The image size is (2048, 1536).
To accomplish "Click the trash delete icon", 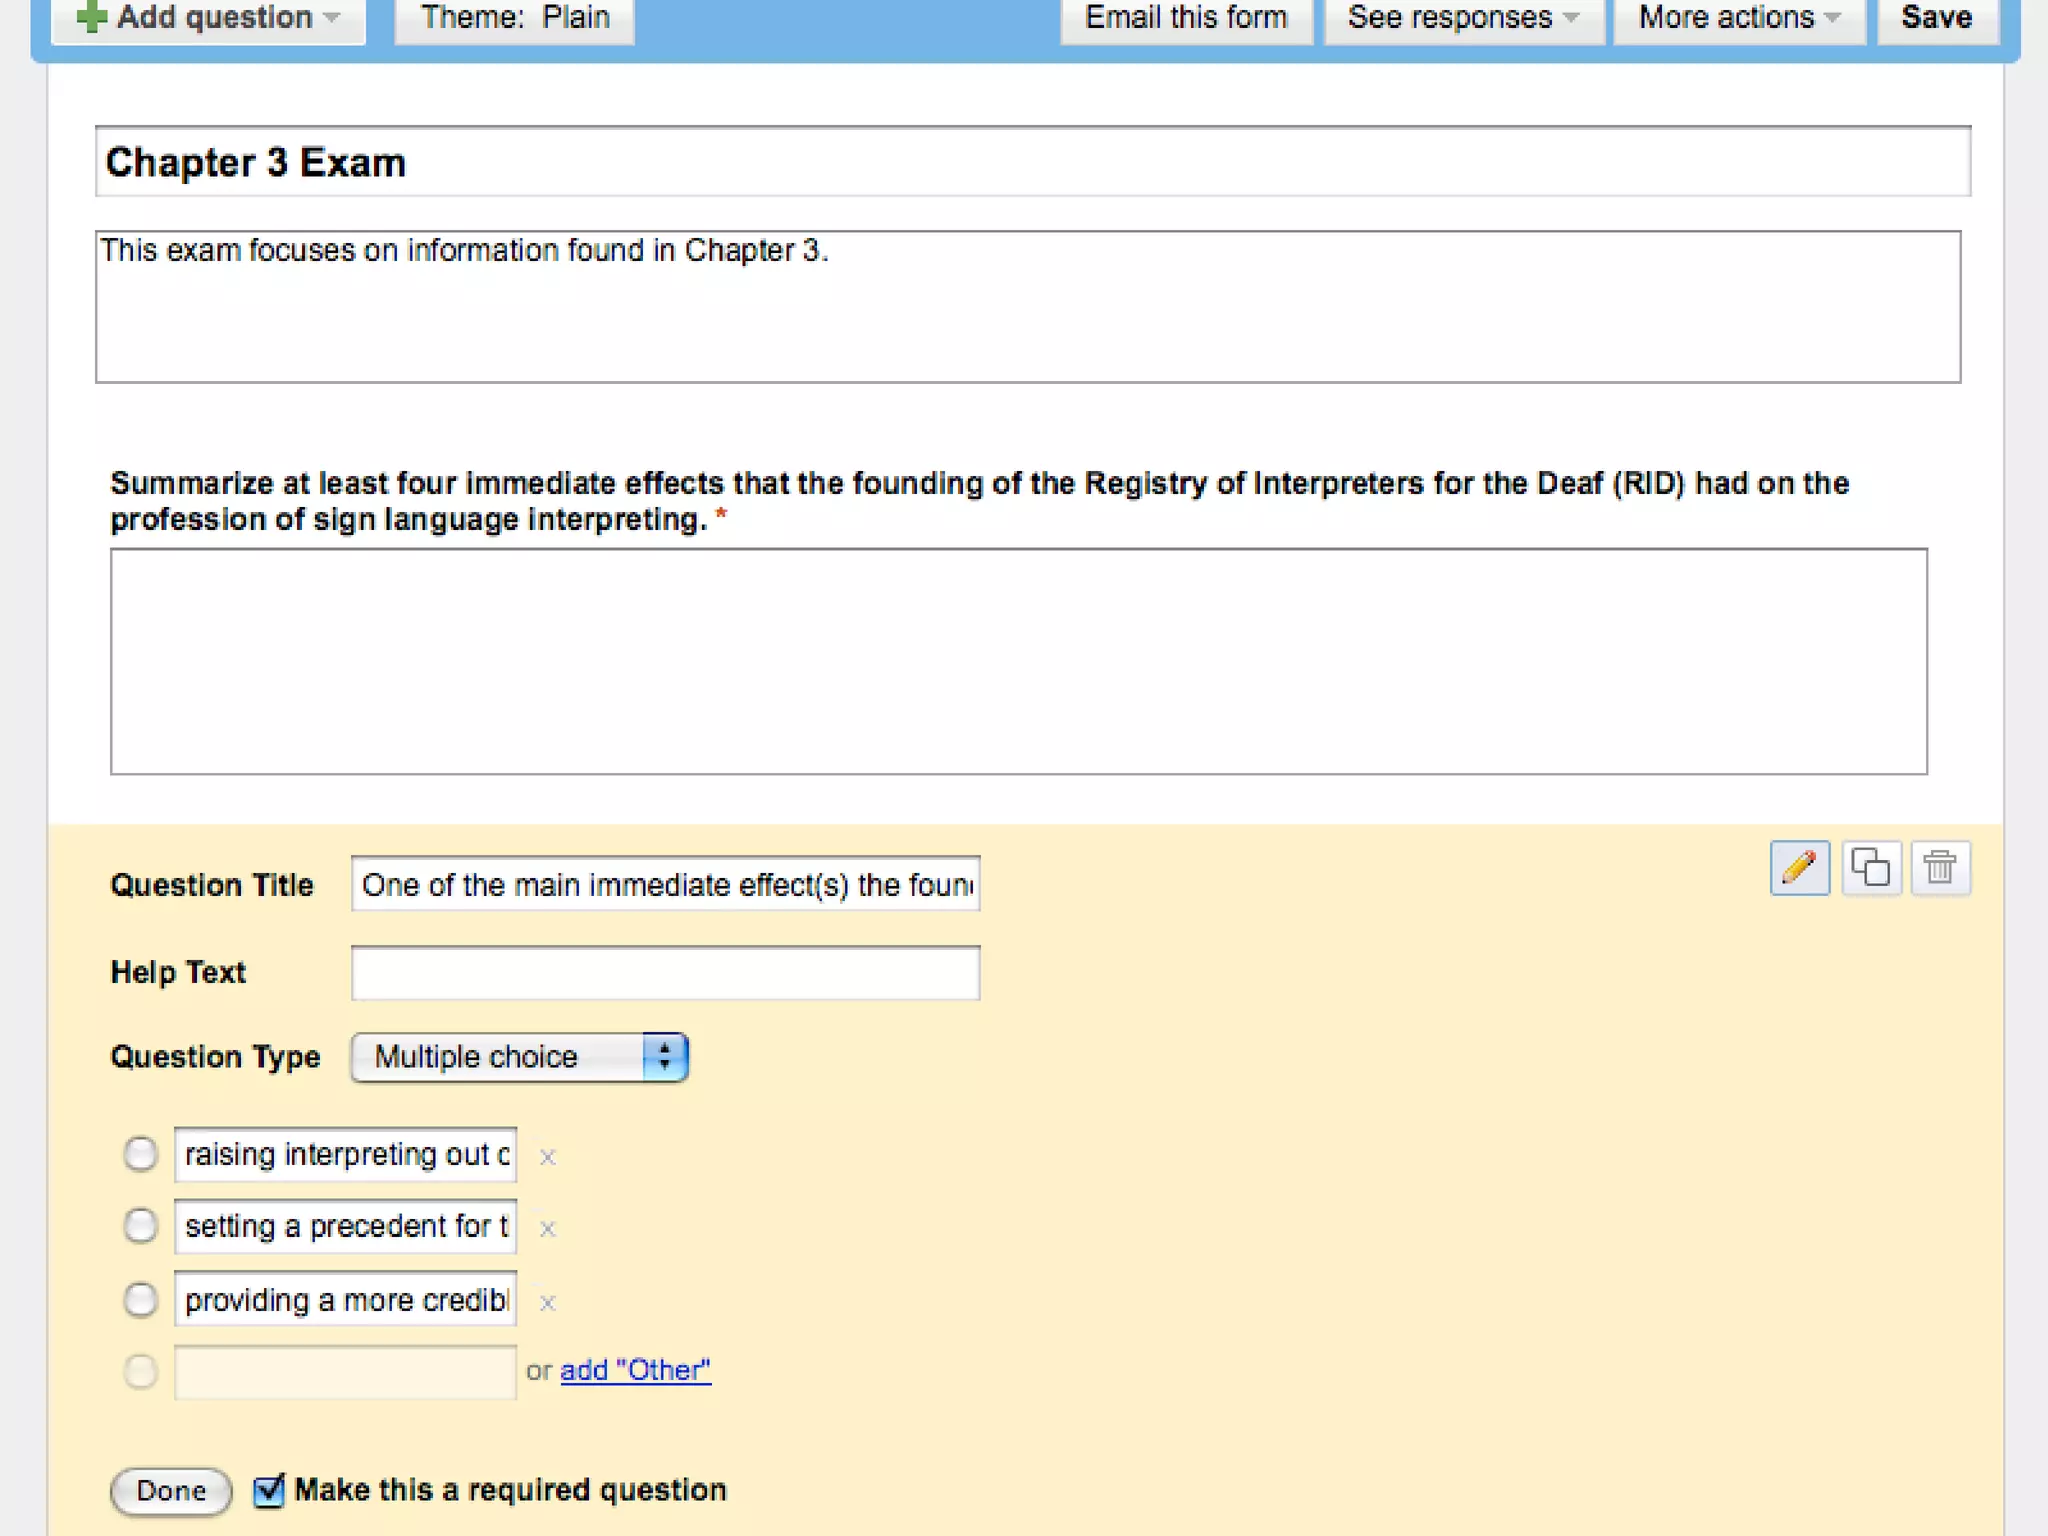I will 1940,867.
